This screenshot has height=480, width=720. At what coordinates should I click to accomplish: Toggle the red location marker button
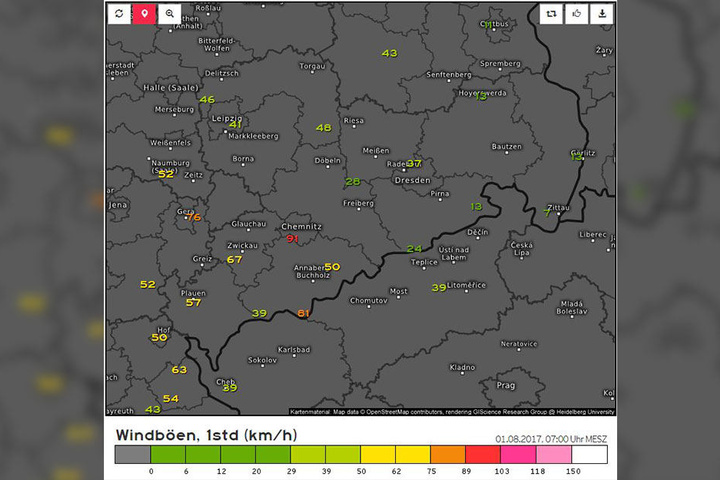(x=144, y=14)
